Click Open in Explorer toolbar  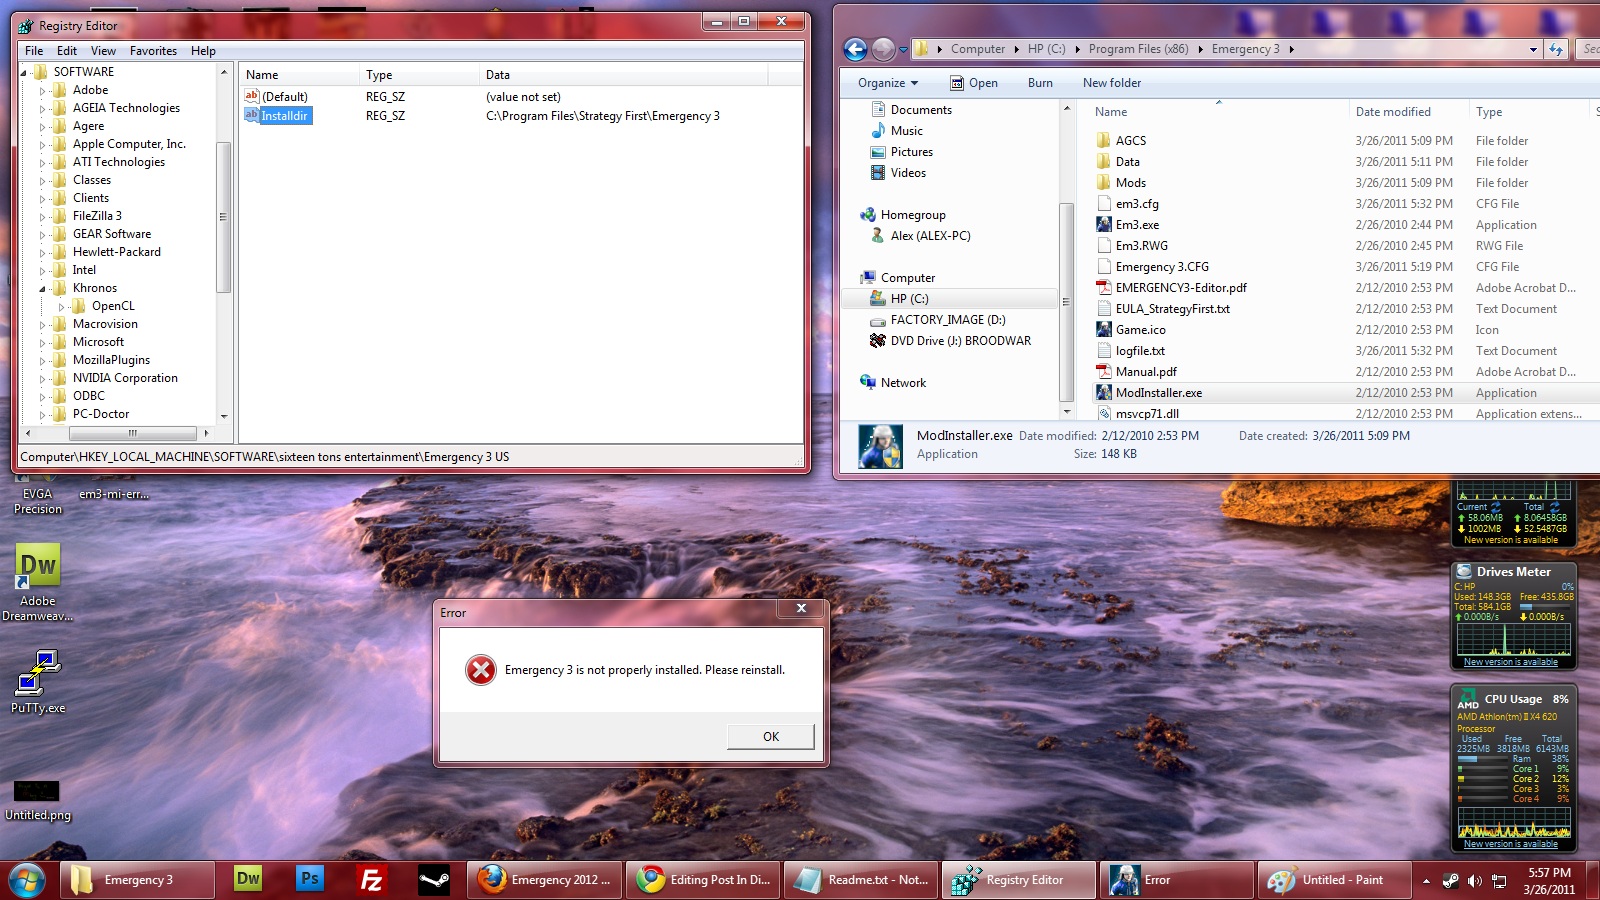point(973,83)
